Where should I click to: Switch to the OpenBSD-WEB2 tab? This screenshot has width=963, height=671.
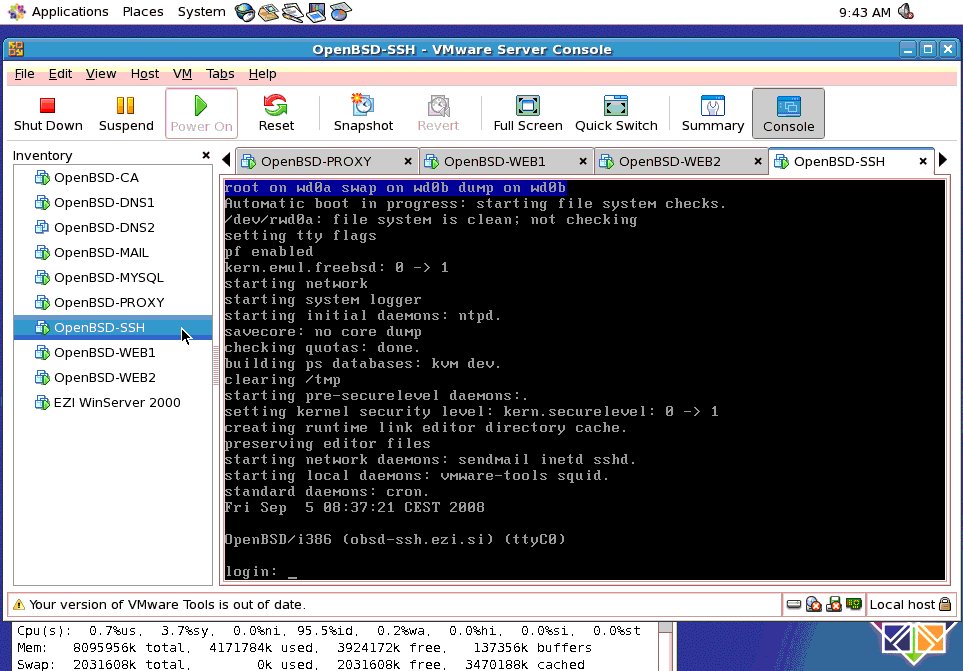(x=669, y=161)
